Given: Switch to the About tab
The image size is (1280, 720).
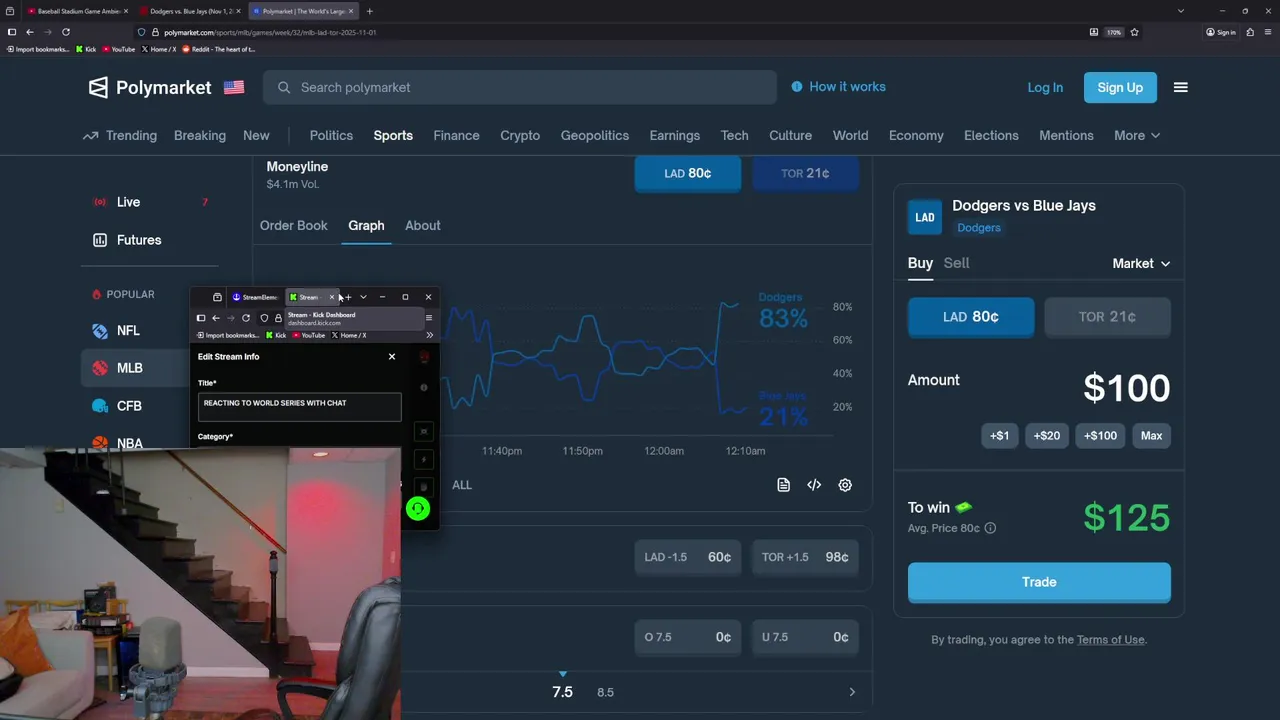Looking at the screenshot, I should (x=422, y=225).
